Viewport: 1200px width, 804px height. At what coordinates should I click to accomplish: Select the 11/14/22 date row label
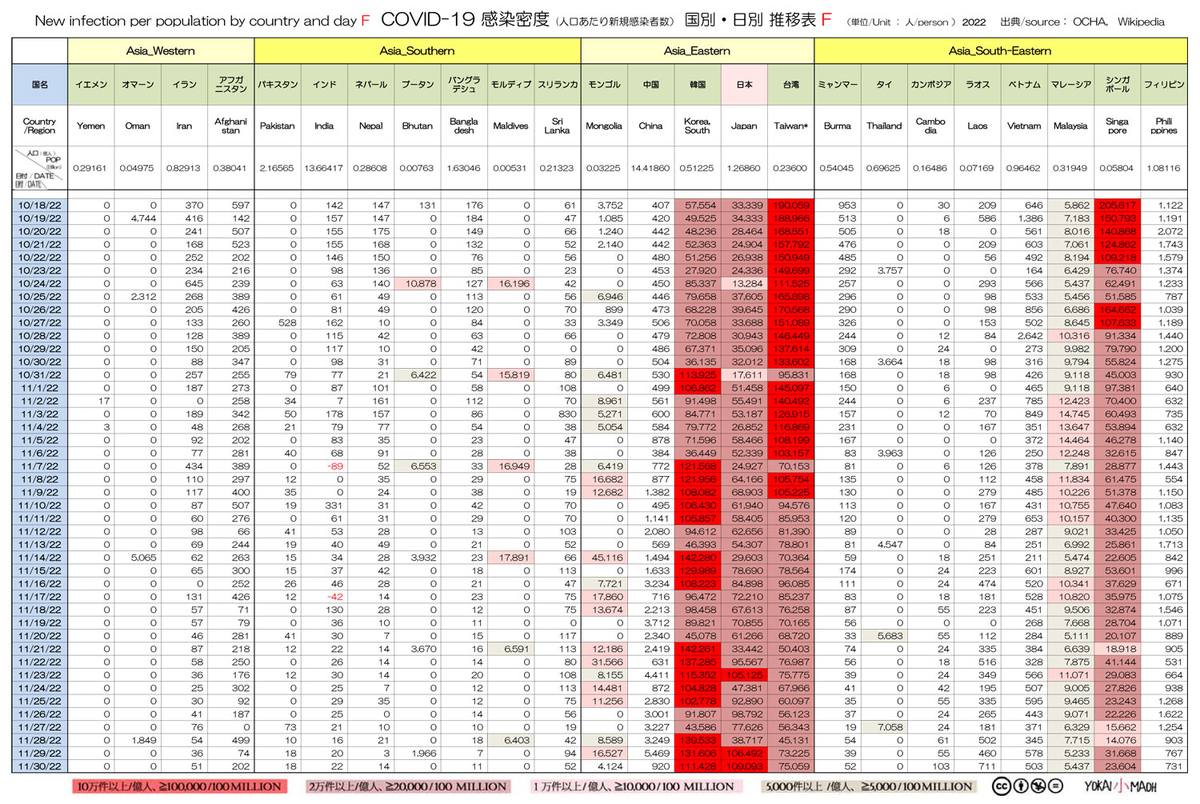[x=40, y=560]
